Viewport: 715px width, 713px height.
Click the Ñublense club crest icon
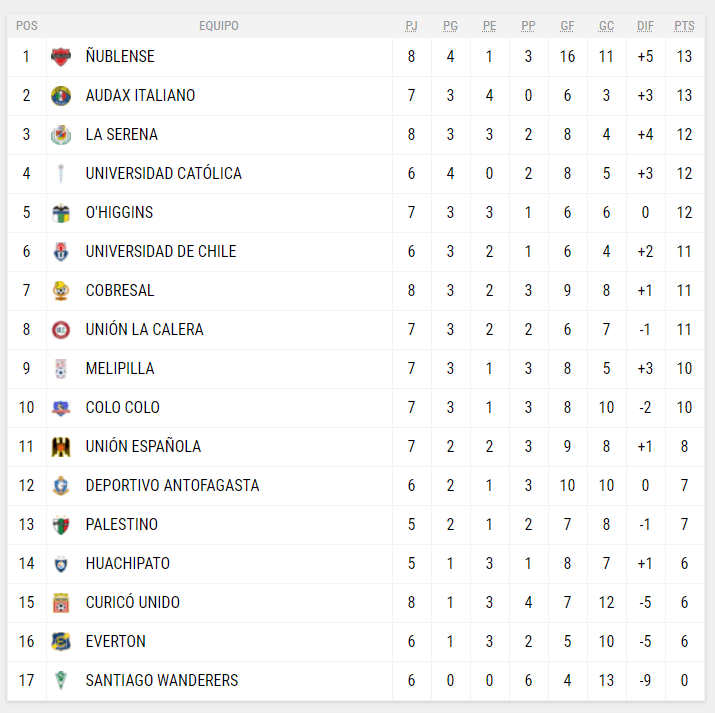[61, 57]
